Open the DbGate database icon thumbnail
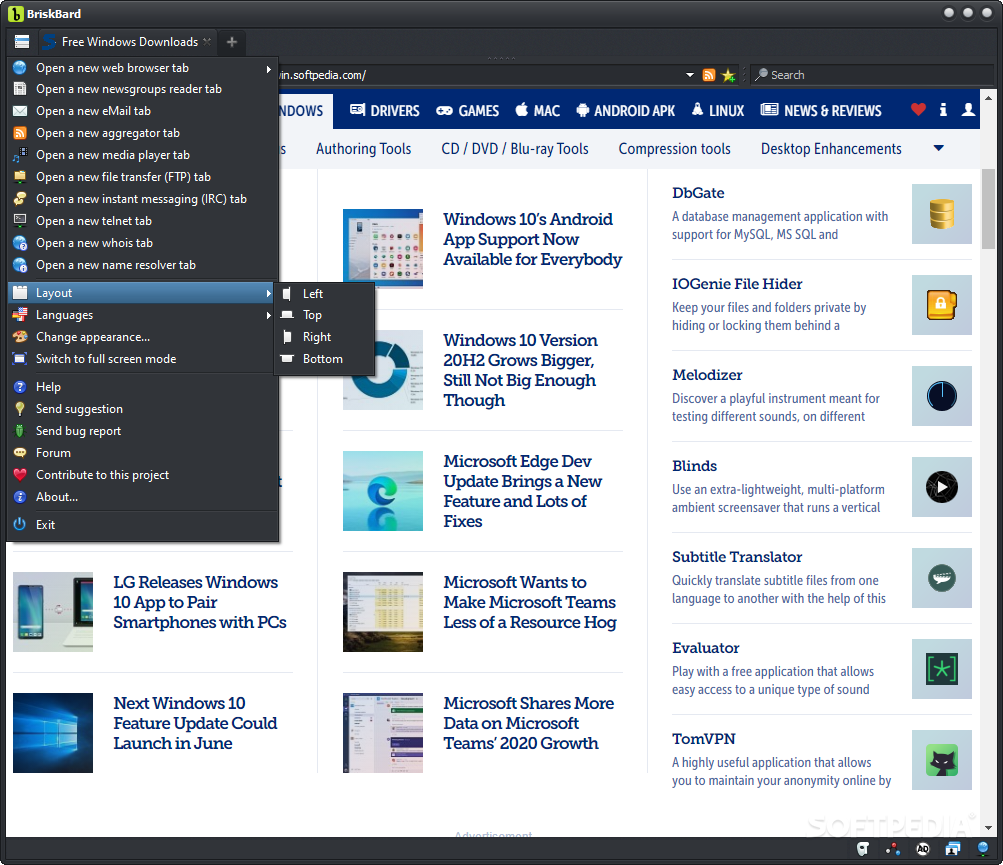Screen dimensions: 1003x865 pos(942,214)
